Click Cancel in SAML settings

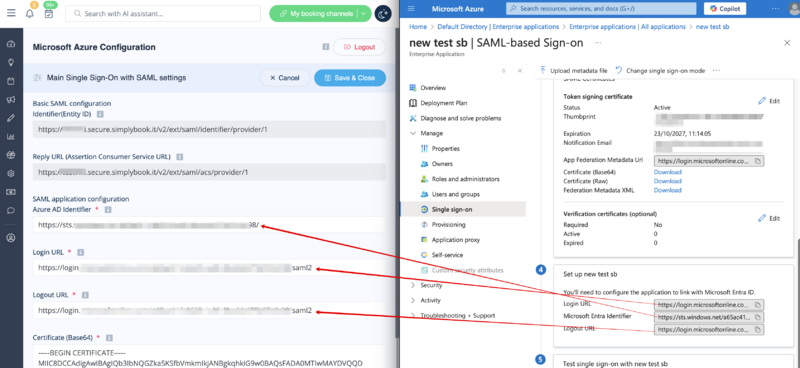pos(285,78)
